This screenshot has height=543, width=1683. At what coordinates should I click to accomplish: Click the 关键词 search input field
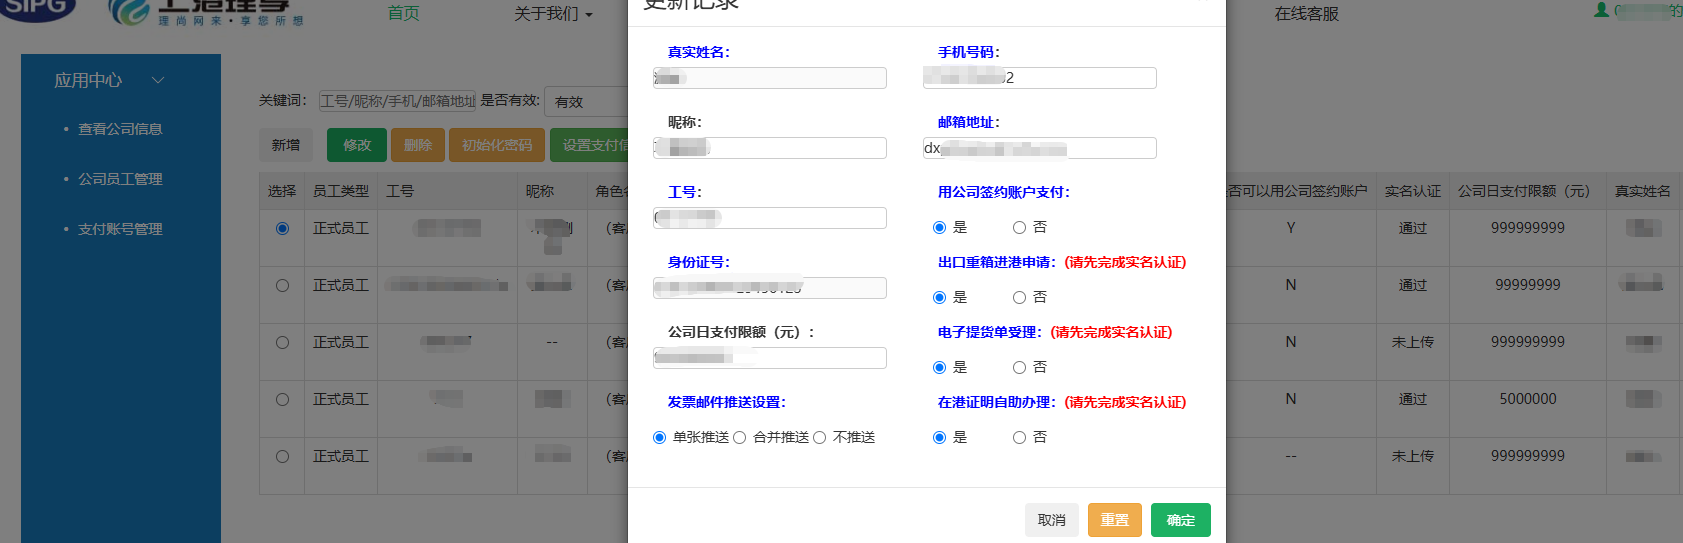[x=398, y=101]
